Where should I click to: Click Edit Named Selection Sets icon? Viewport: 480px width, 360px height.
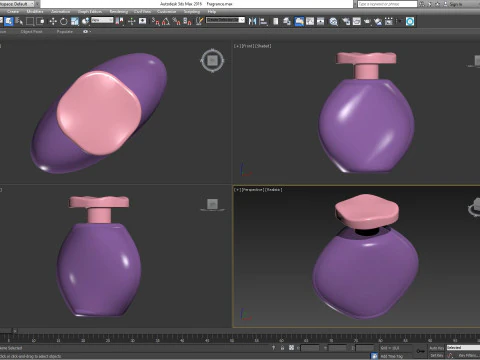click(199, 21)
